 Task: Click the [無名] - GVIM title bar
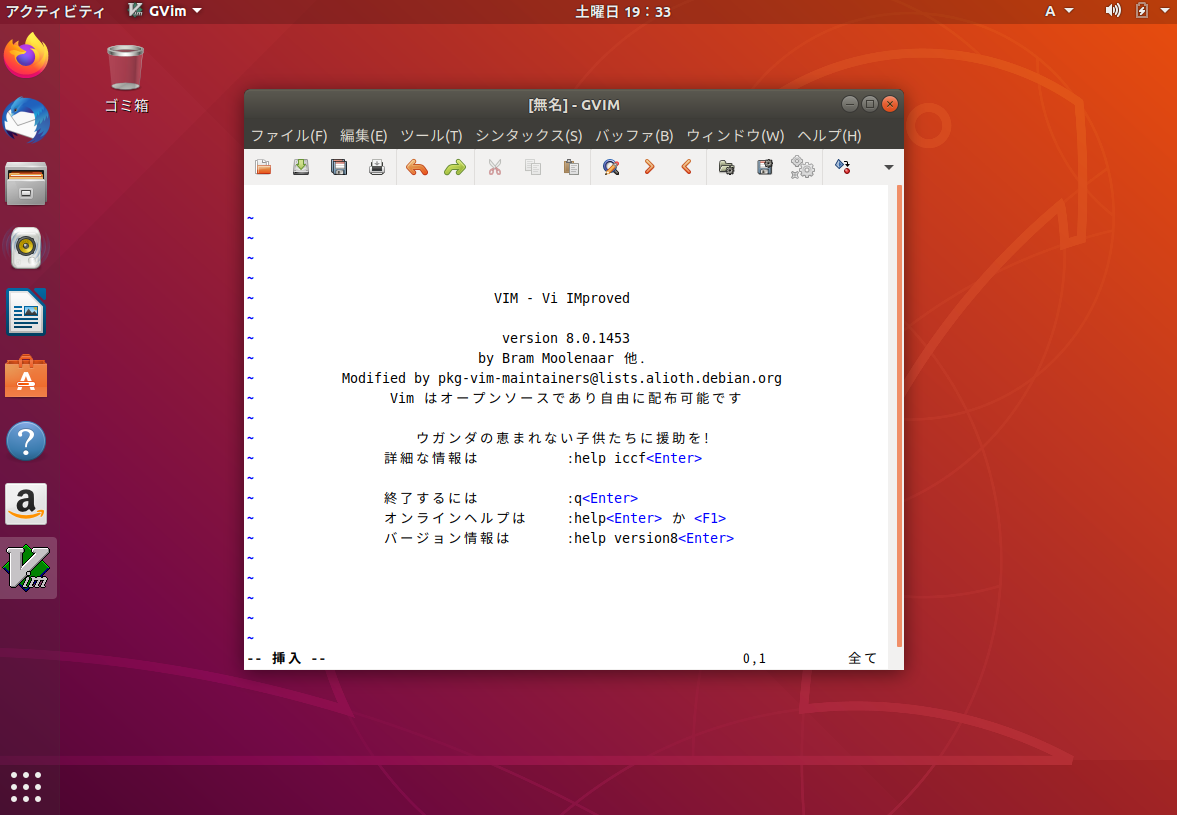point(573,104)
